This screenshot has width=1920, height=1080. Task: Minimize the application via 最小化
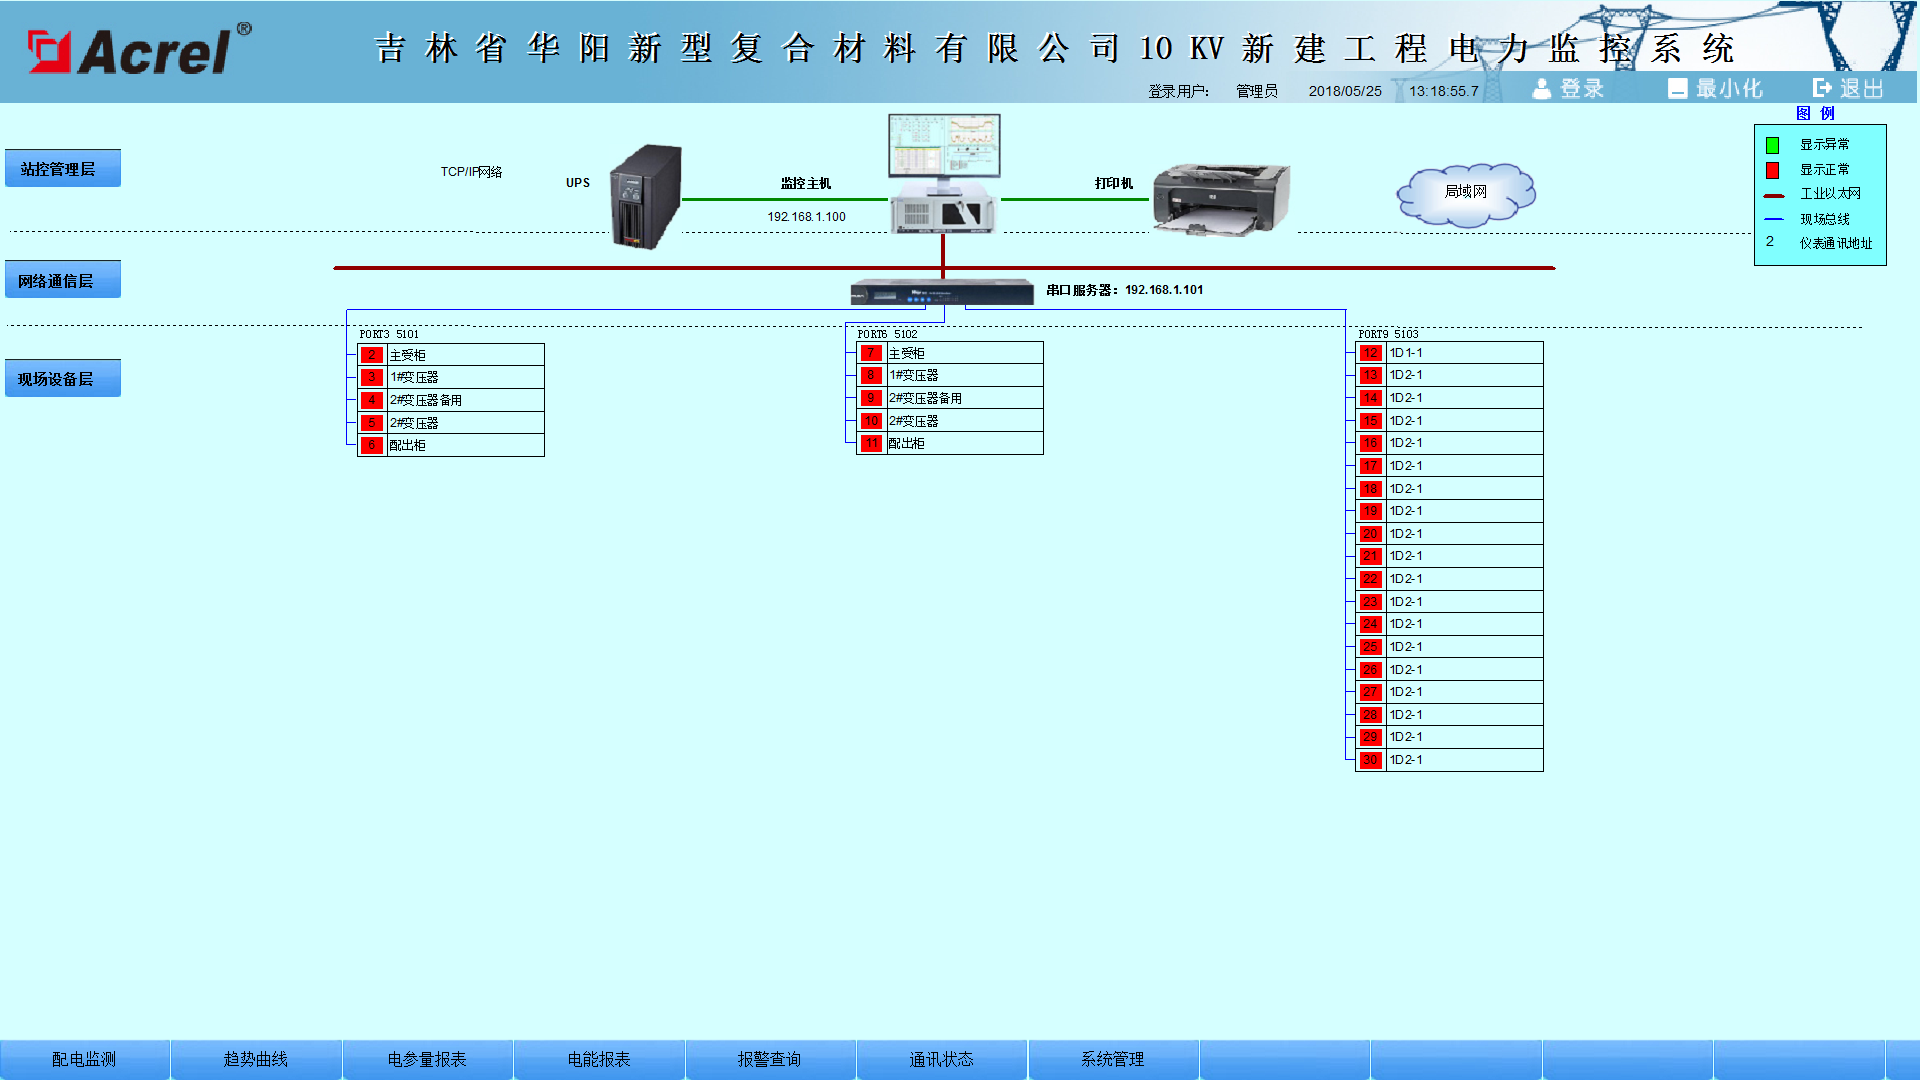(x=1715, y=89)
